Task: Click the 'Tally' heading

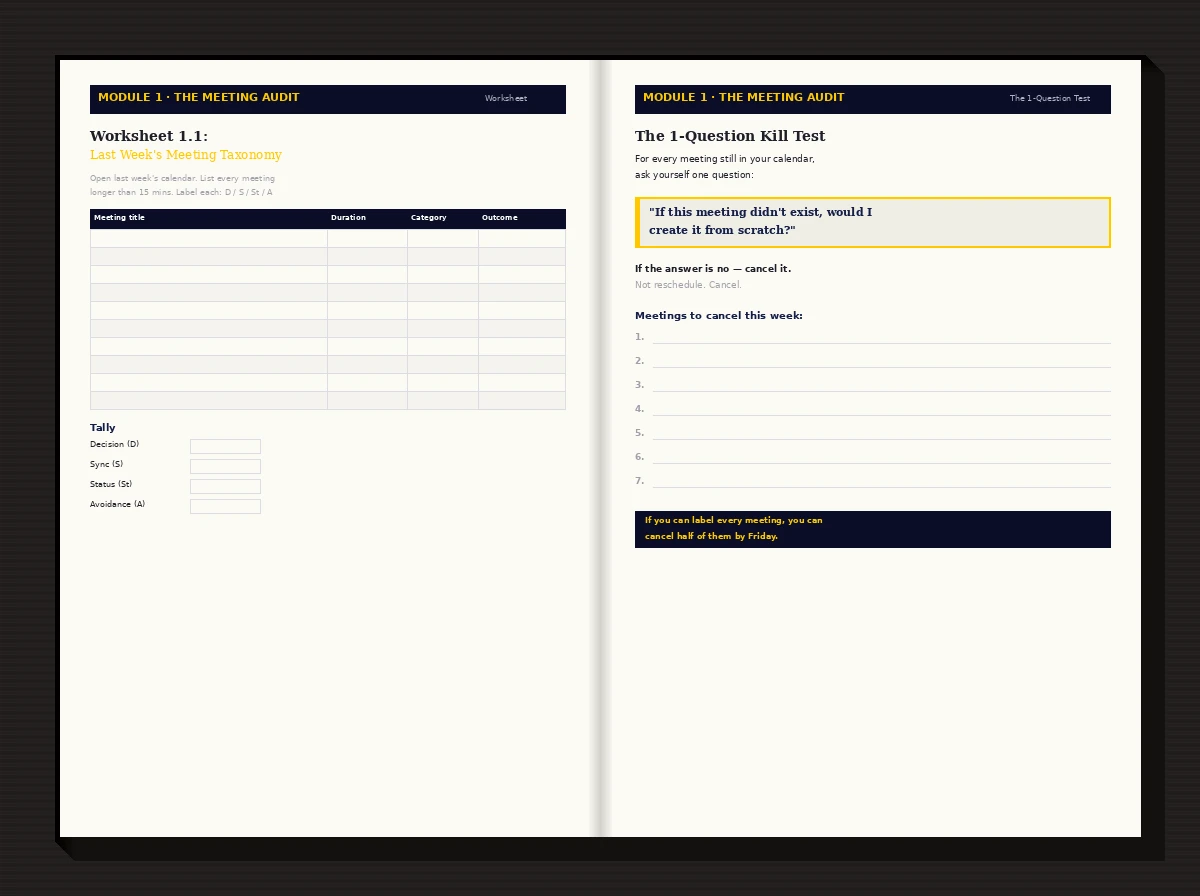Action: pyautogui.click(x=103, y=428)
